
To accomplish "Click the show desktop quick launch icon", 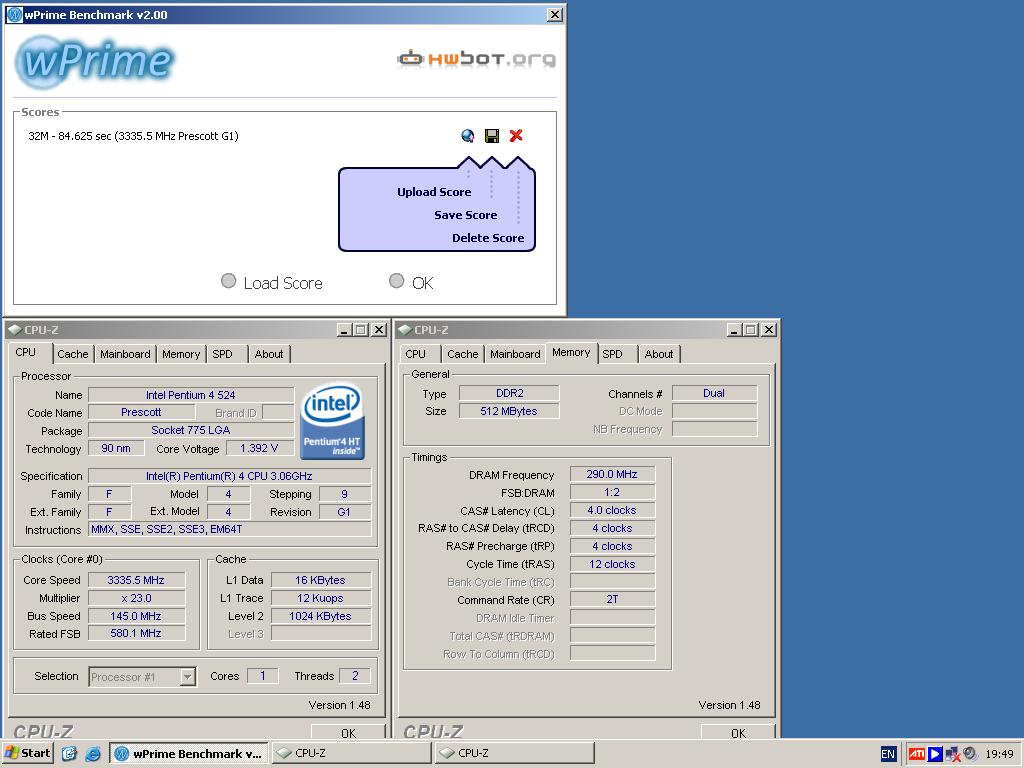I will click(69, 754).
